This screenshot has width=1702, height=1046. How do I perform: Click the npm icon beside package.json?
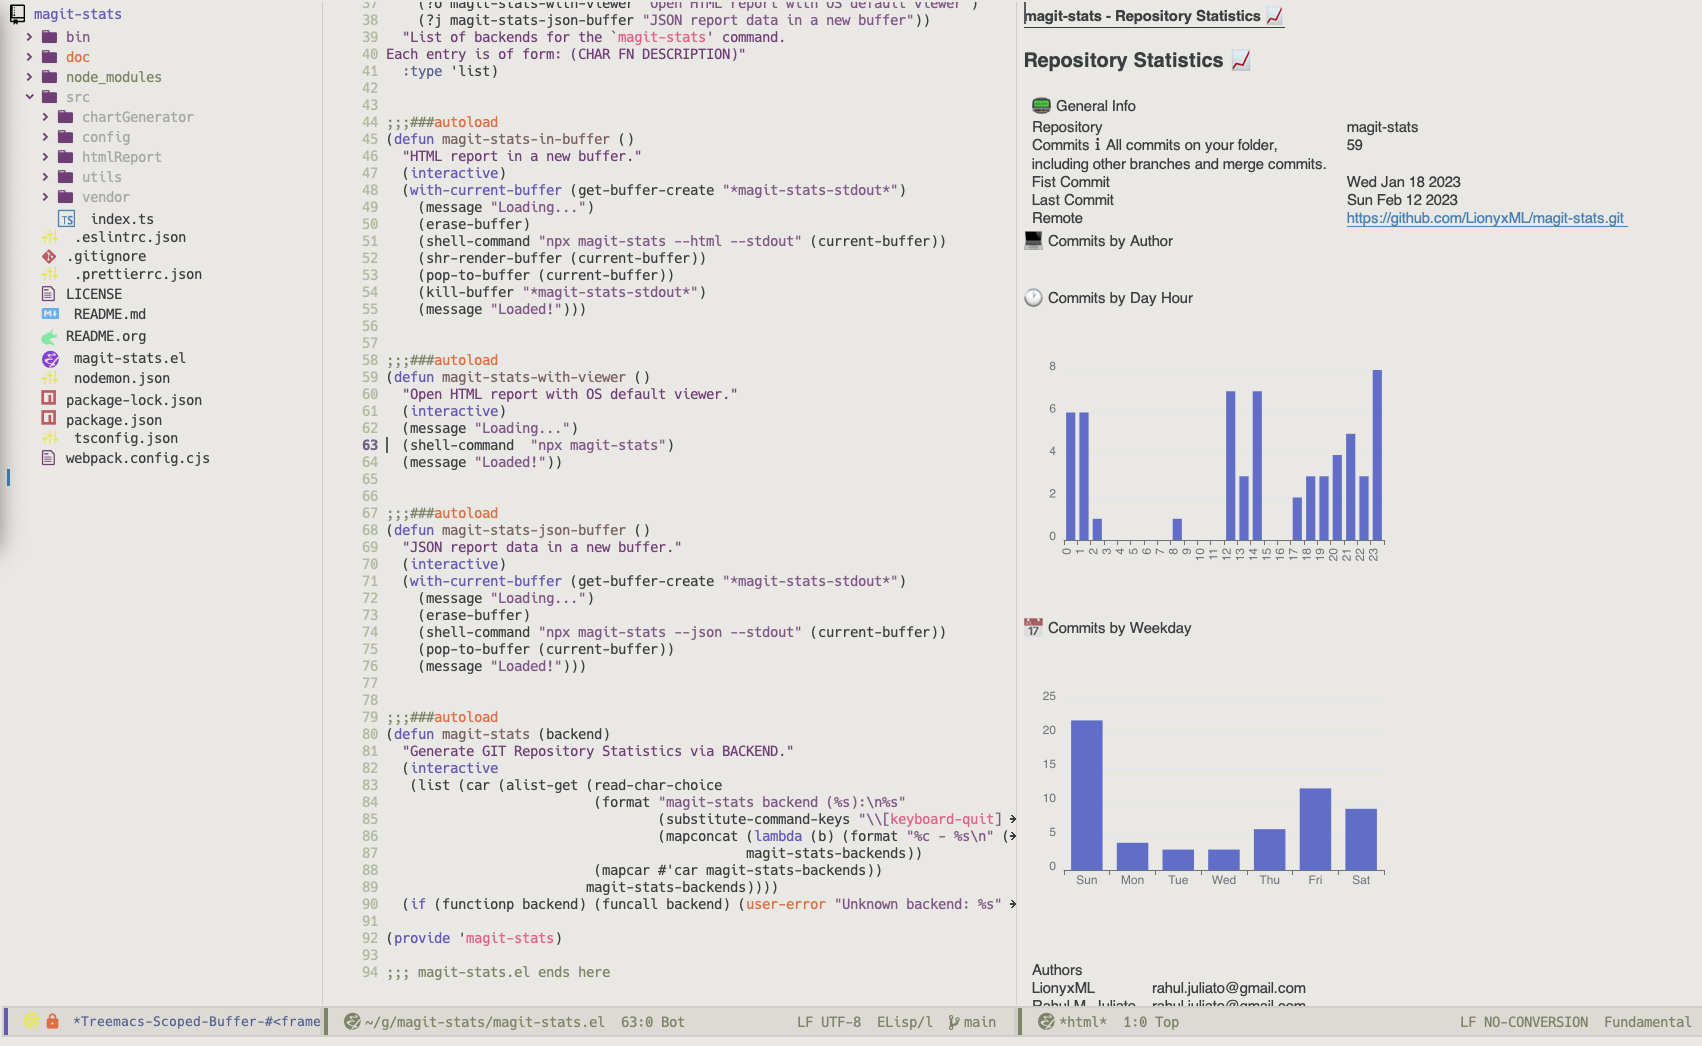tap(48, 418)
